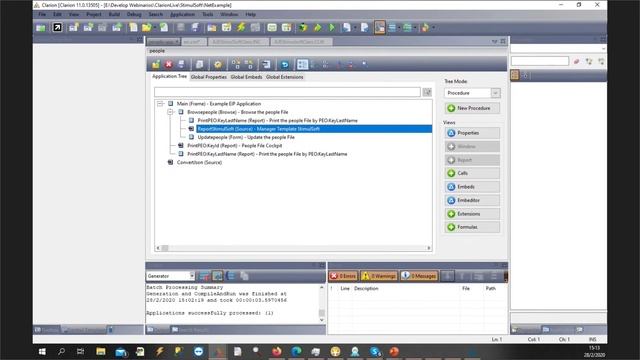Open the Application menu
The image size is (640, 360).
(x=182, y=14)
